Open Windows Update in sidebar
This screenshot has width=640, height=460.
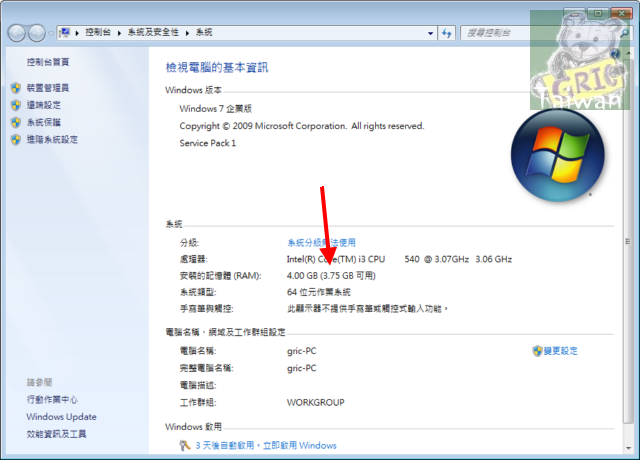point(62,417)
